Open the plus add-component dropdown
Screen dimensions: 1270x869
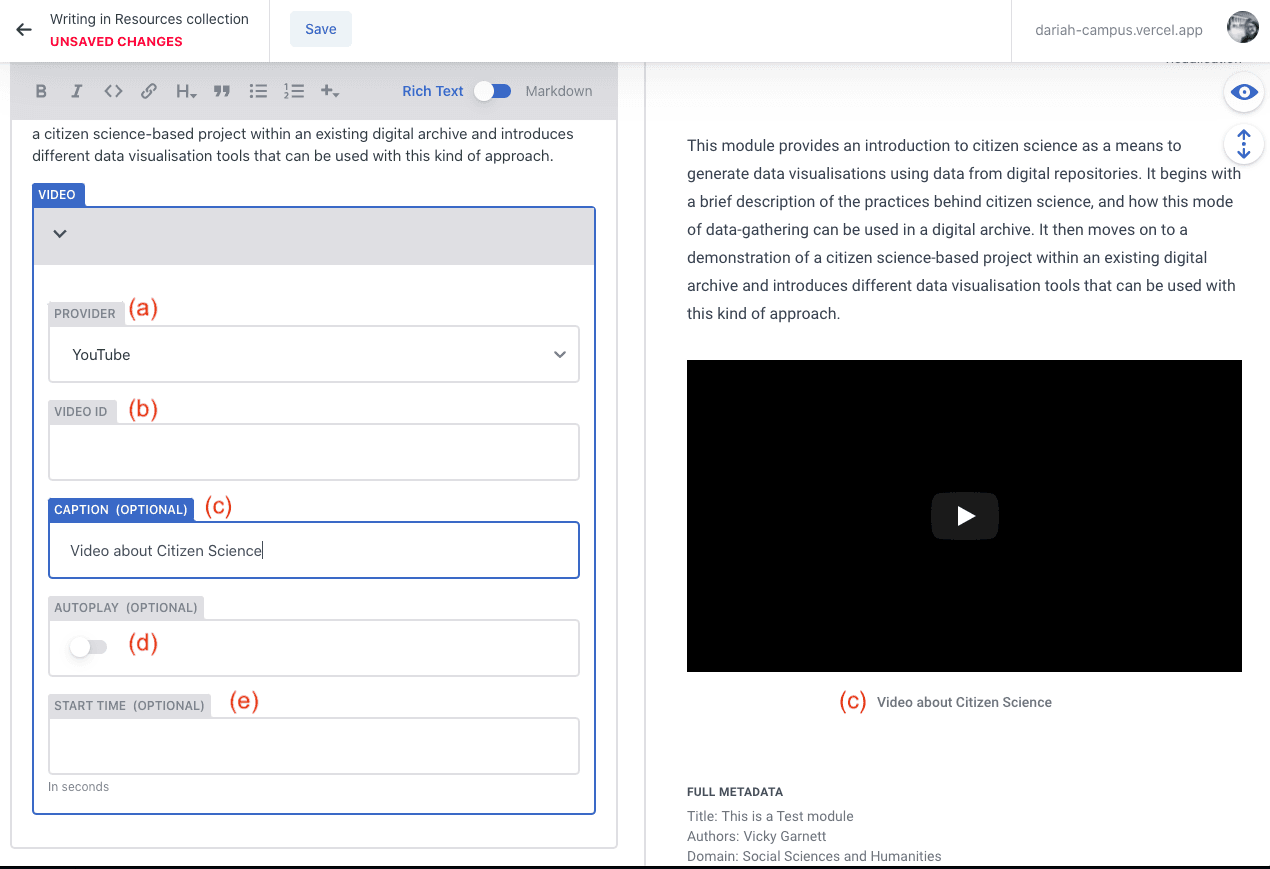330,91
